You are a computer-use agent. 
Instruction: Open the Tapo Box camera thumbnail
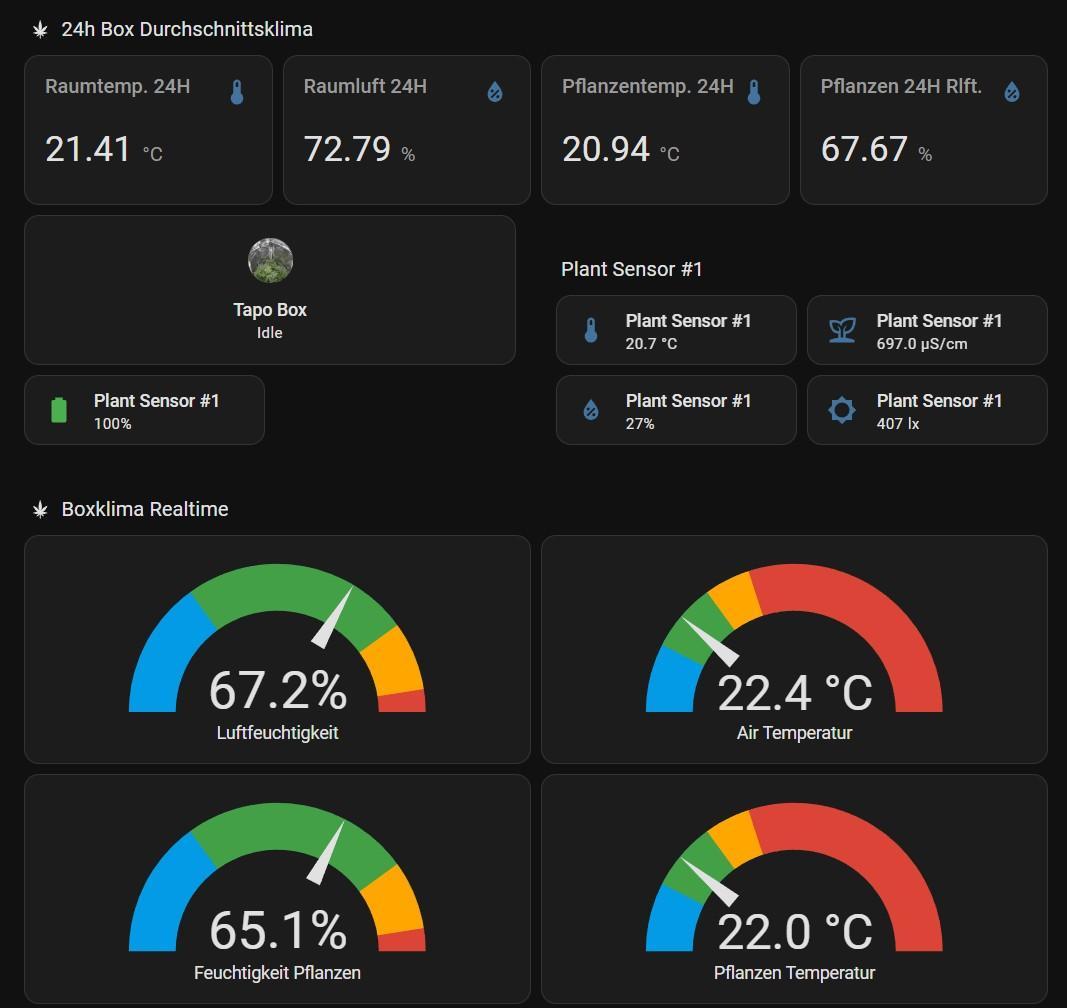click(x=270, y=261)
